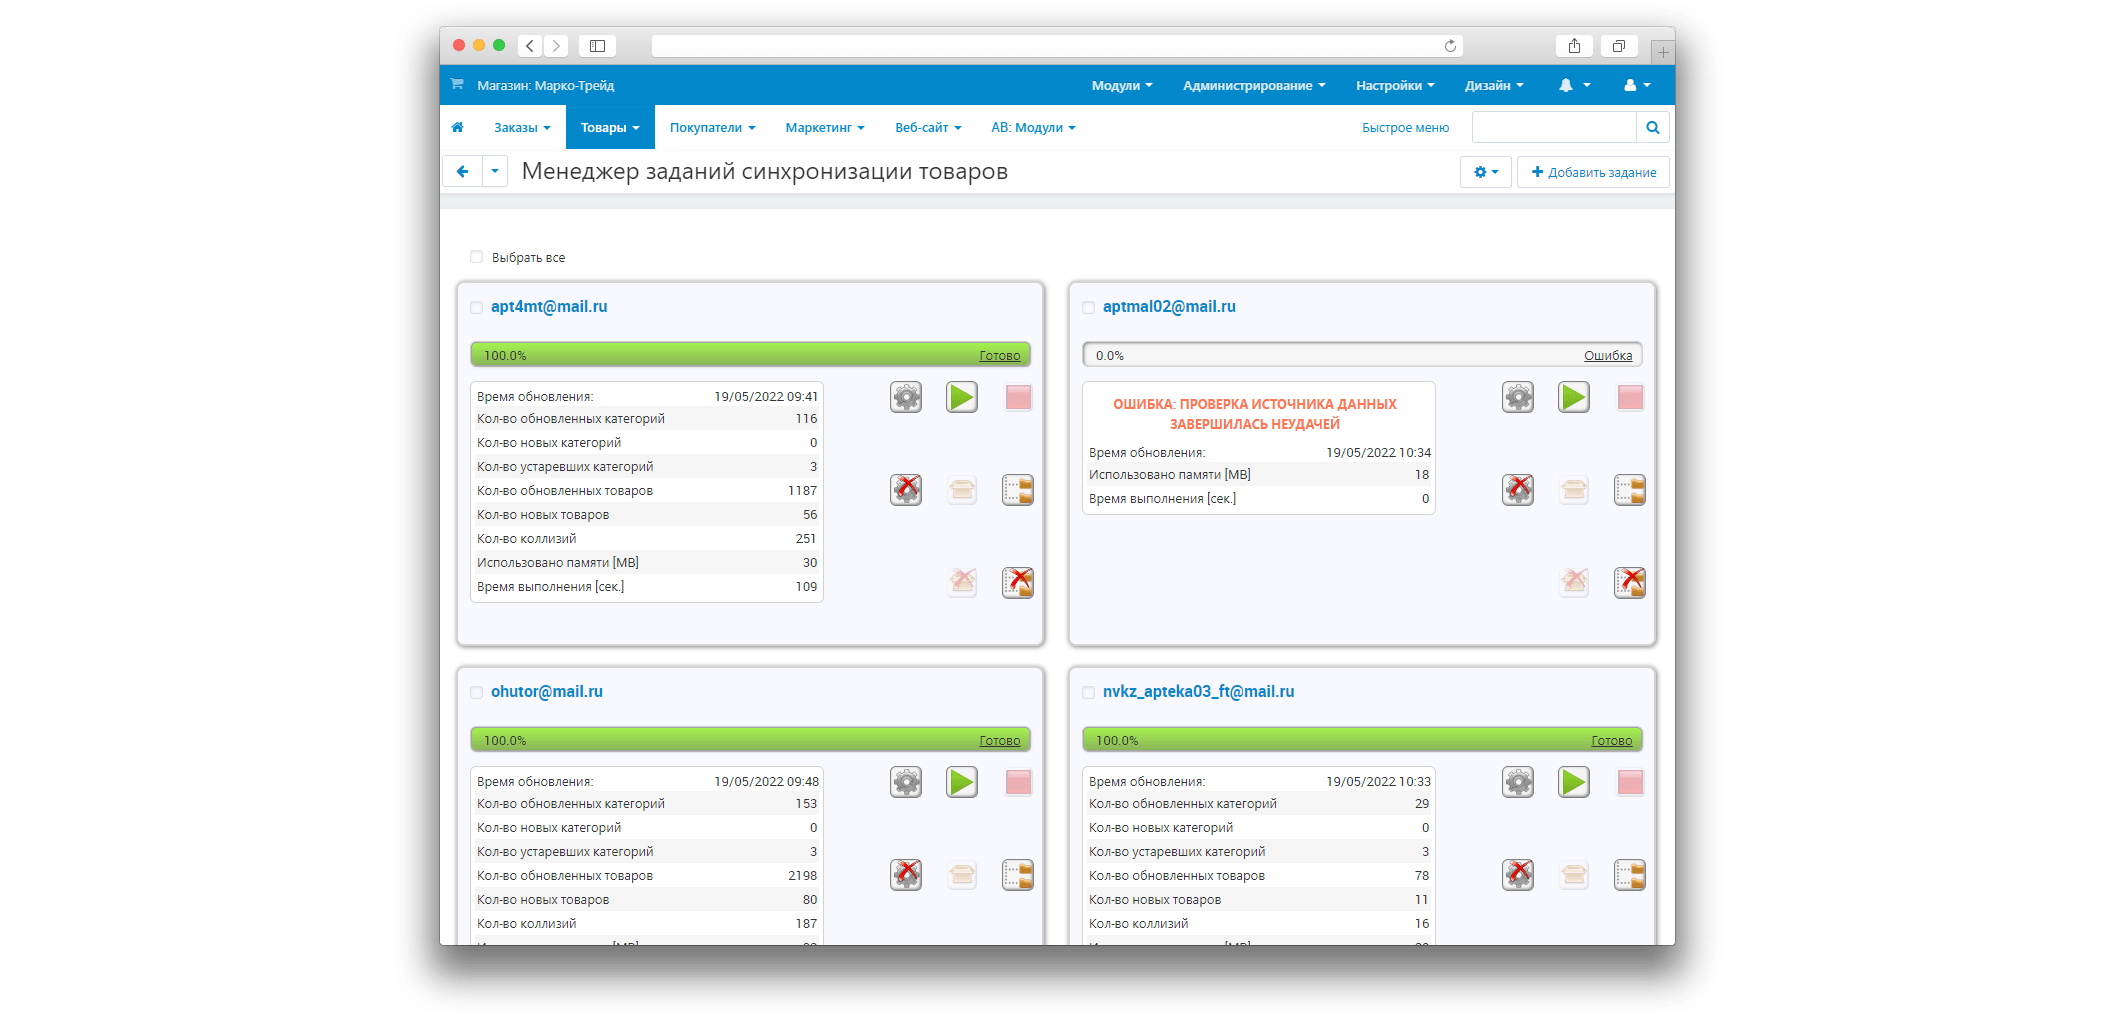Open the Модули dropdown in top bar
Screen dimensions: 2116x1016
tap(1122, 85)
